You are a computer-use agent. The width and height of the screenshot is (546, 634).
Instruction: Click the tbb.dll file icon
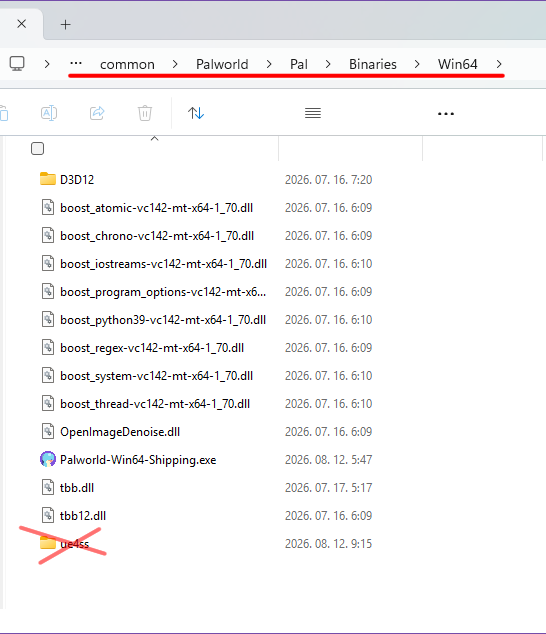click(x=48, y=487)
